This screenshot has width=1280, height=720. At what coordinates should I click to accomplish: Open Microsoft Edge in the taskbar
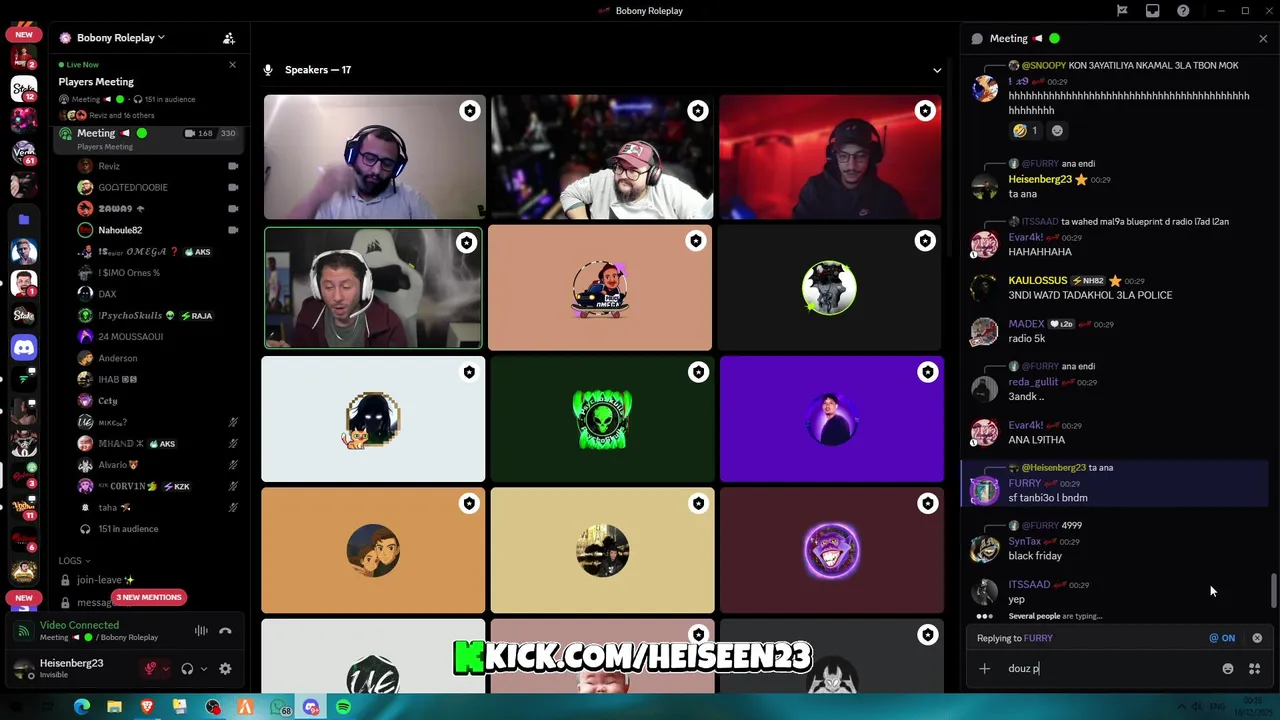[x=82, y=707]
